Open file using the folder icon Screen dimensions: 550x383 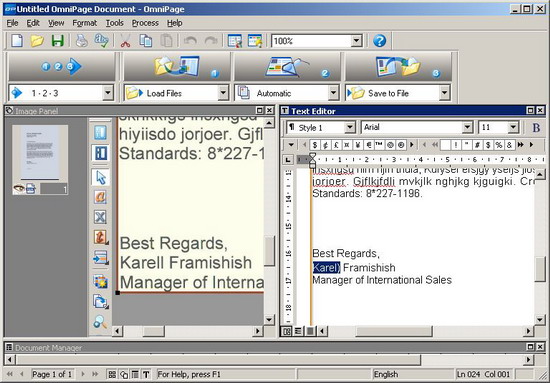click(37, 41)
